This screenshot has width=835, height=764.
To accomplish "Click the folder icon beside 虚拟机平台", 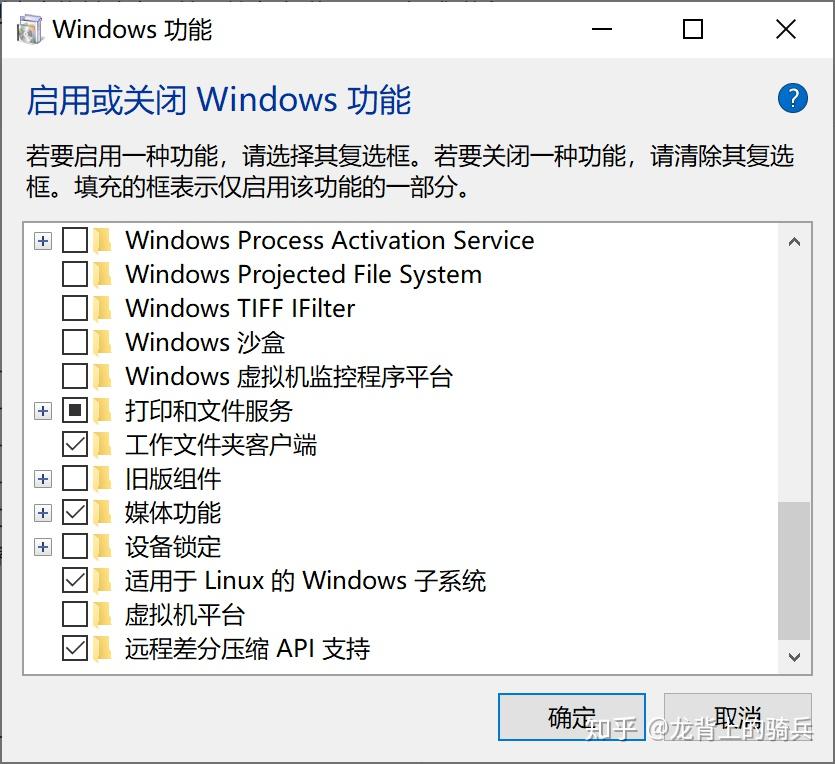I will [x=104, y=614].
